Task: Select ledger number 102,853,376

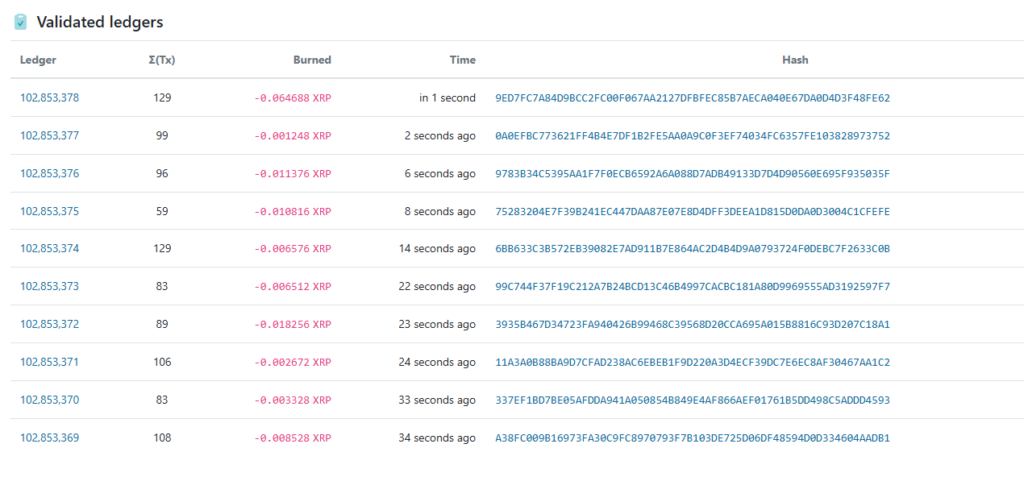Action: [x=49, y=174]
